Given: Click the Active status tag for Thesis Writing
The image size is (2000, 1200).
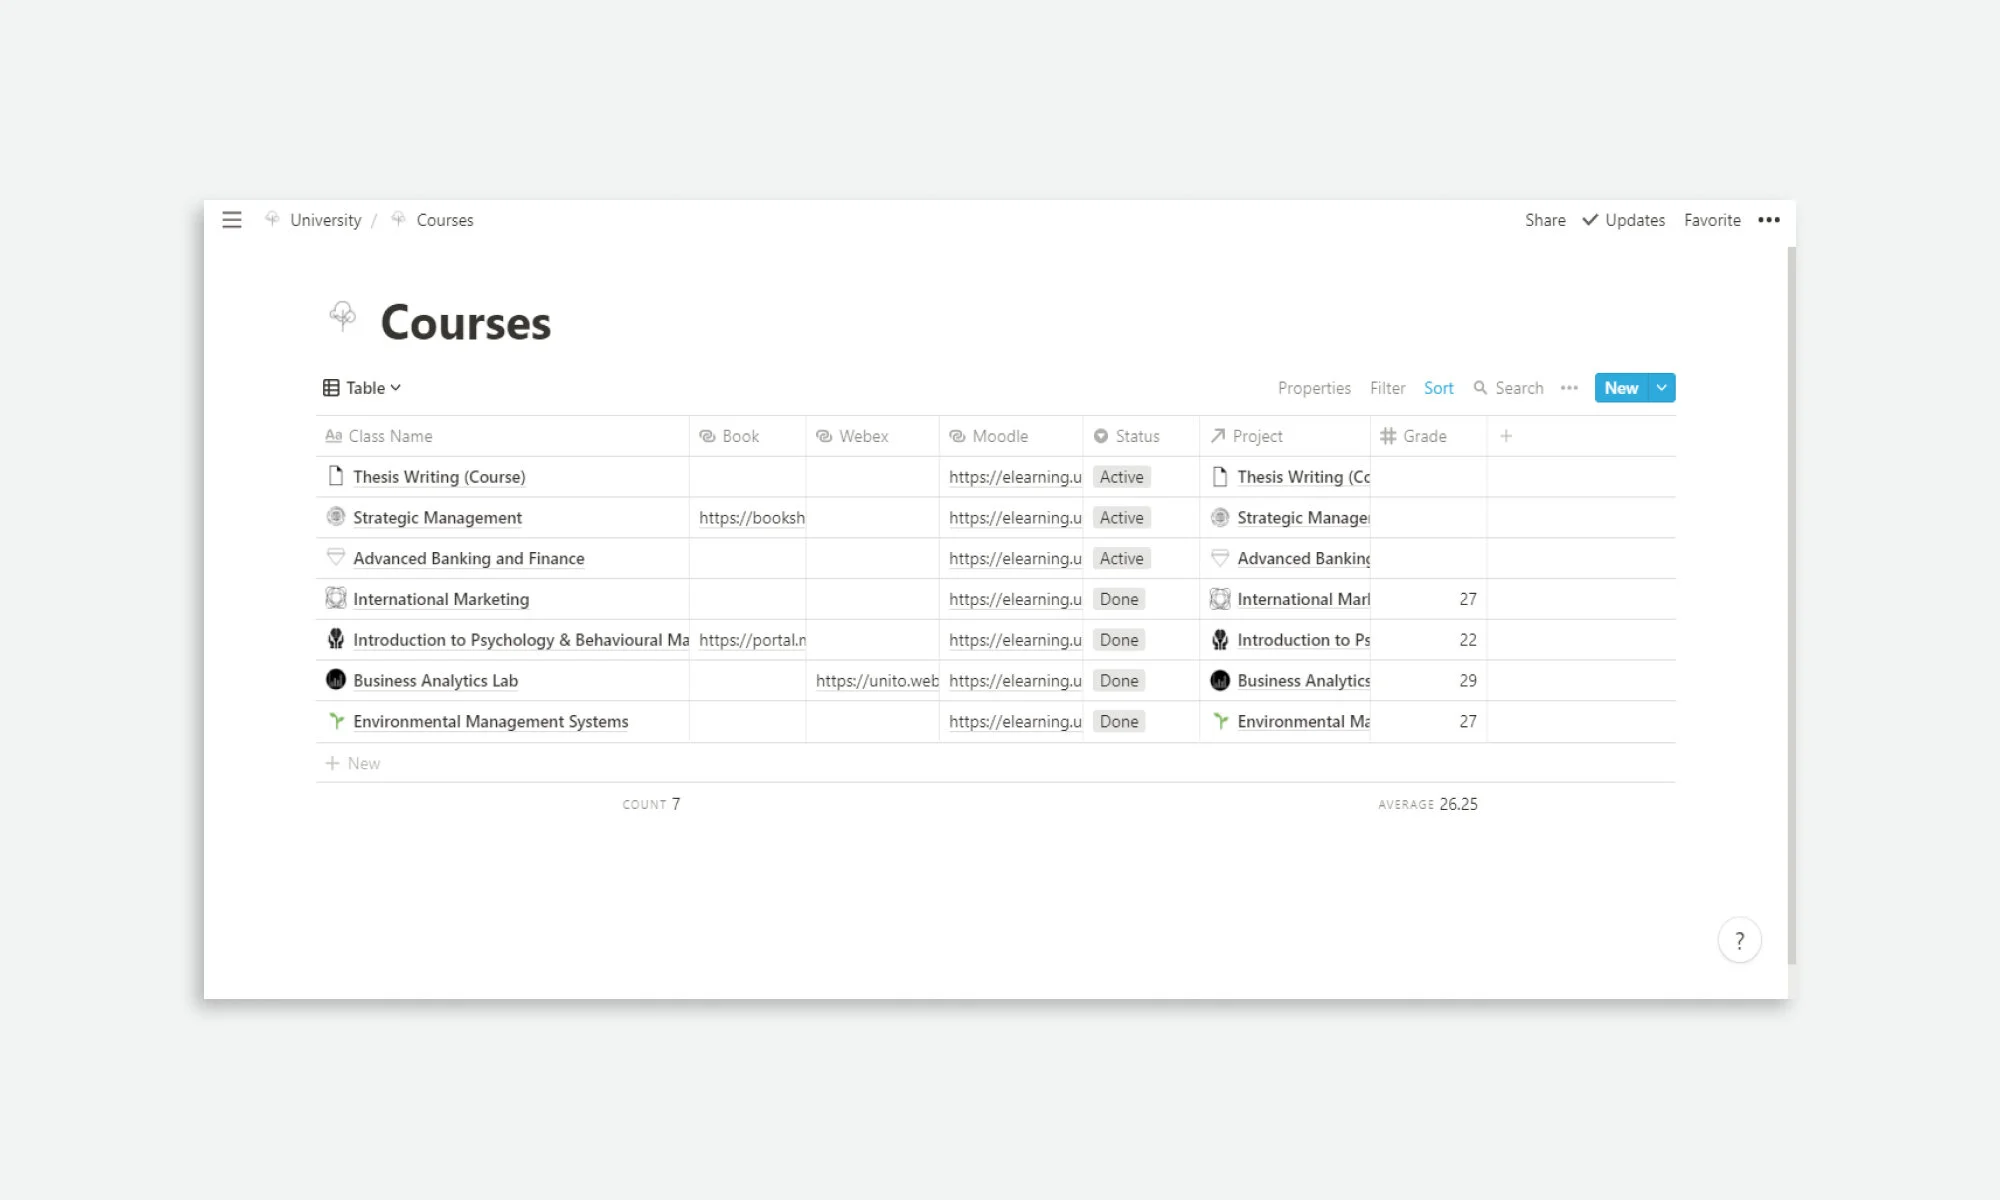Looking at the screenshot, I should pos(1121,477).
